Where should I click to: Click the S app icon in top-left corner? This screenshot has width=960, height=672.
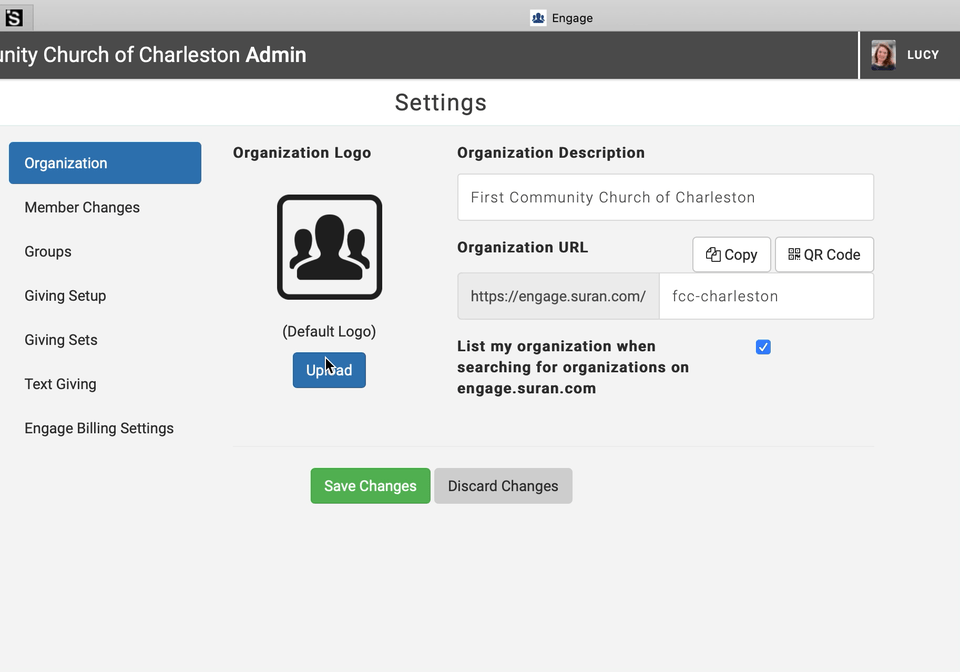point(14,17)
